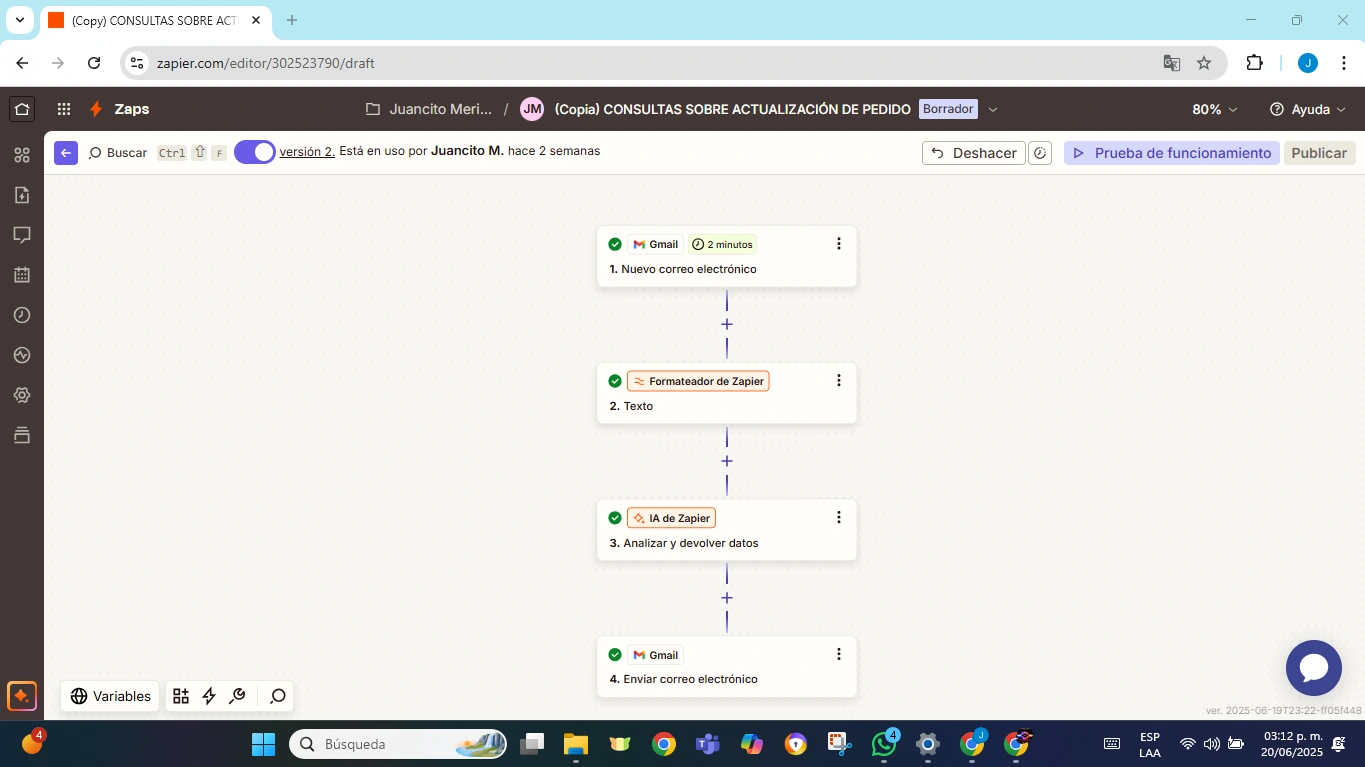Click the add-blocks grid icon in bottom toolbar
The width and height of the screenshot is (1365, 767).
pos(181,696)
